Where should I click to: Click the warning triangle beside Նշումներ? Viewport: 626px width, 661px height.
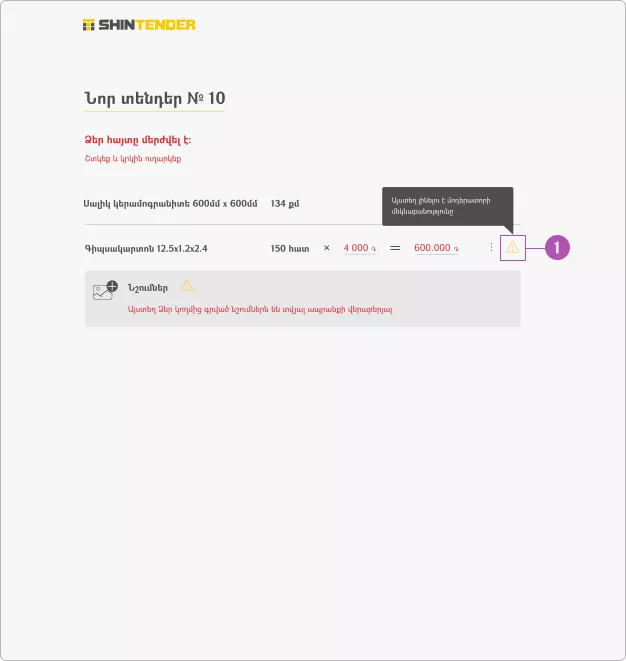tap(187, 287)
